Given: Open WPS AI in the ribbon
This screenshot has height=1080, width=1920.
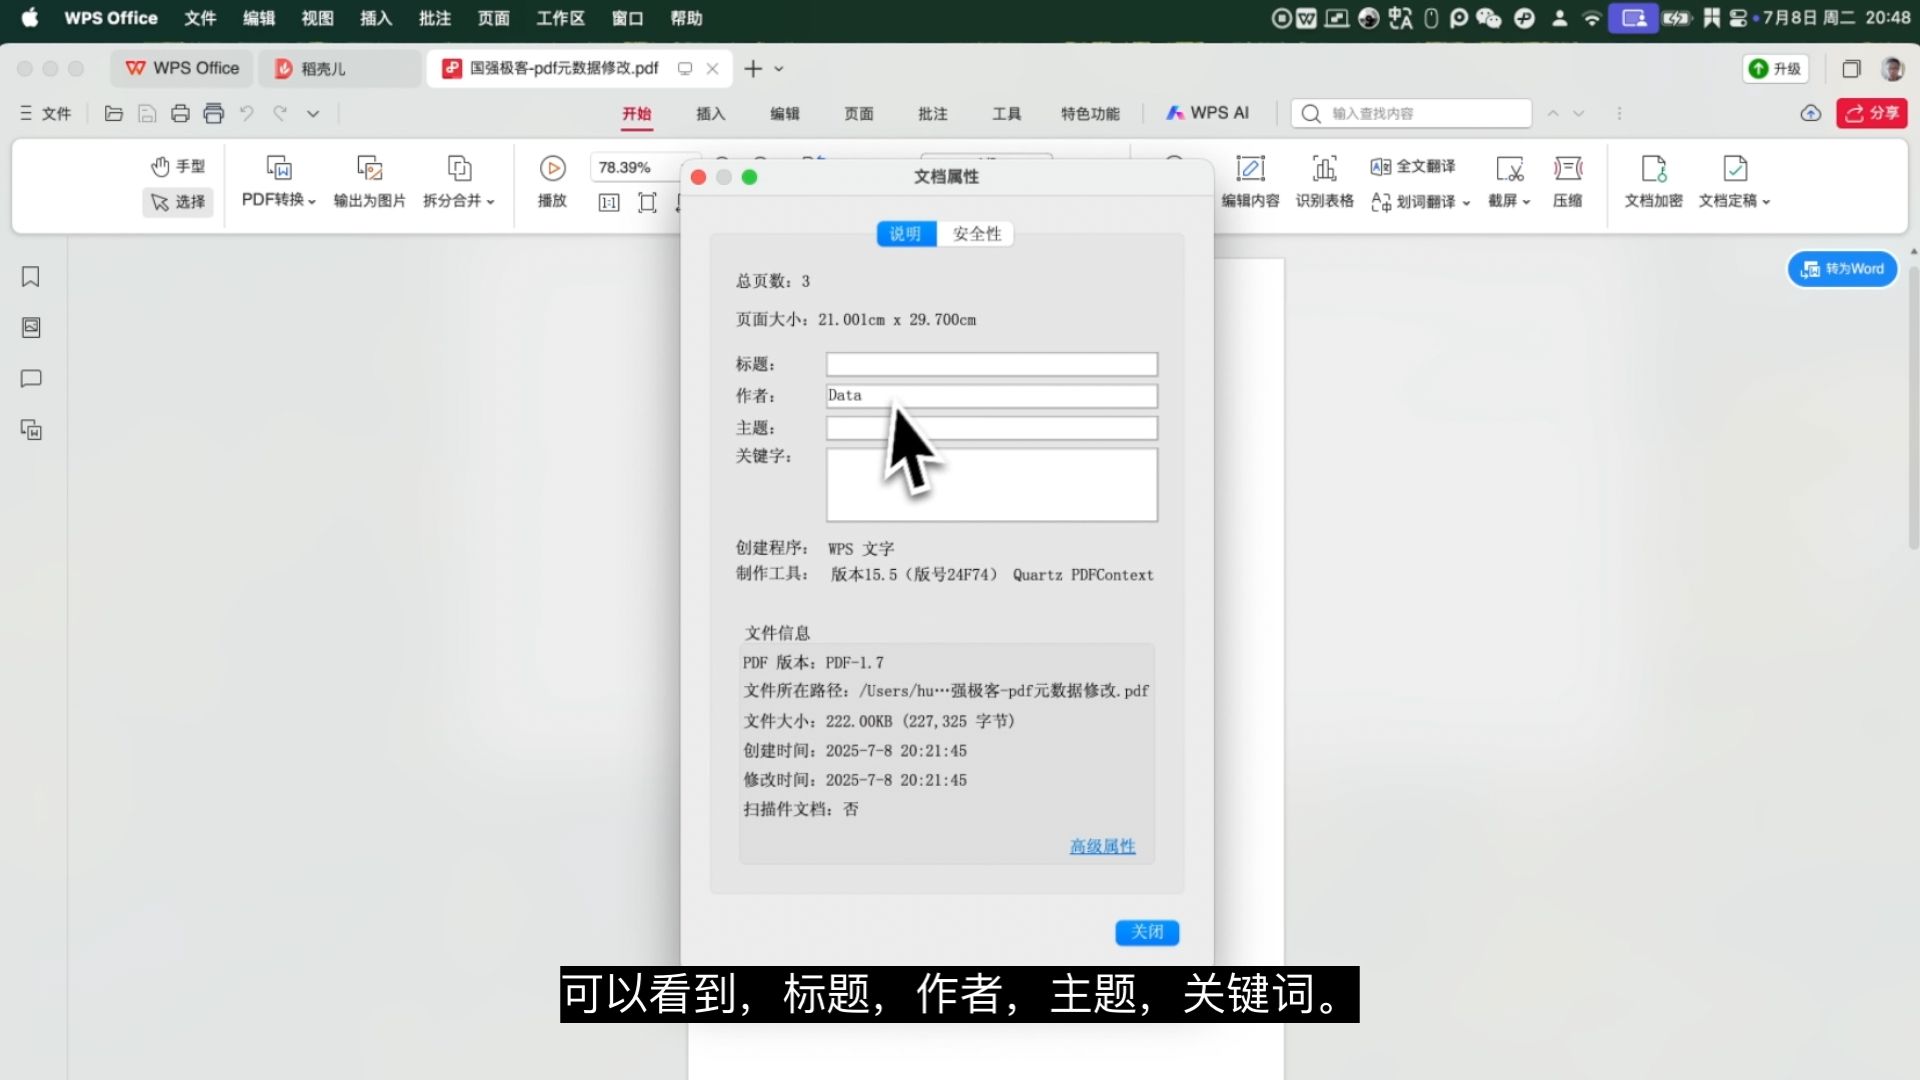Looking at the screenshot, I should (x=1207, y=113).
